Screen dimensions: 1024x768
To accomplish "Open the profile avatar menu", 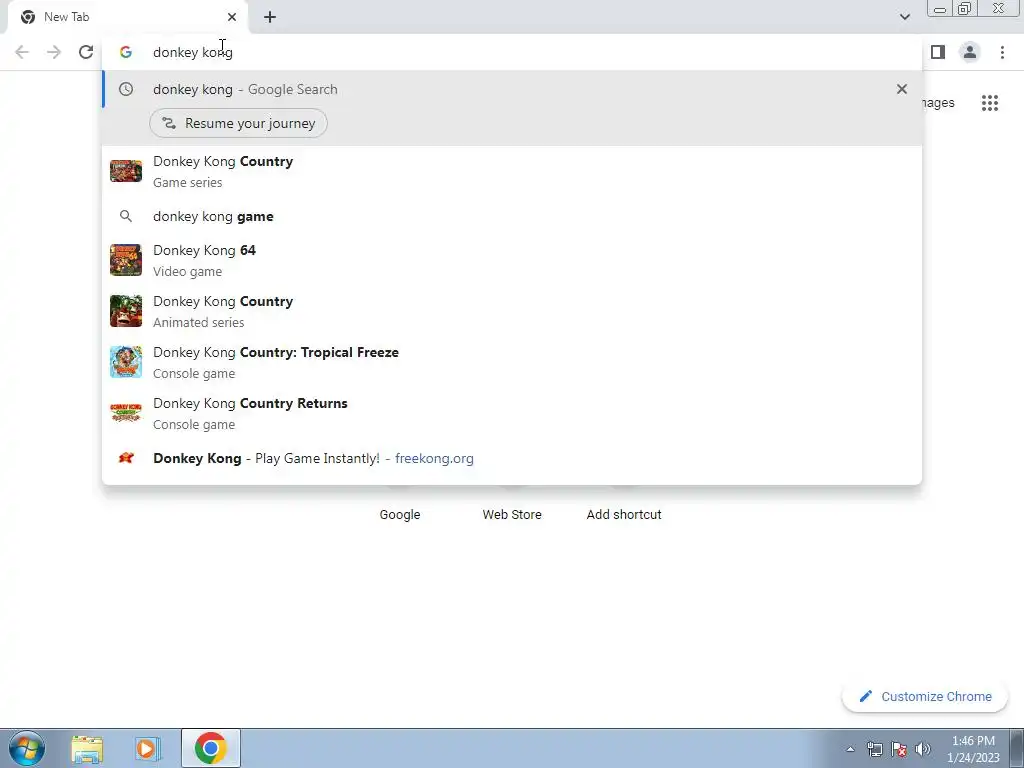I will 970,52.
